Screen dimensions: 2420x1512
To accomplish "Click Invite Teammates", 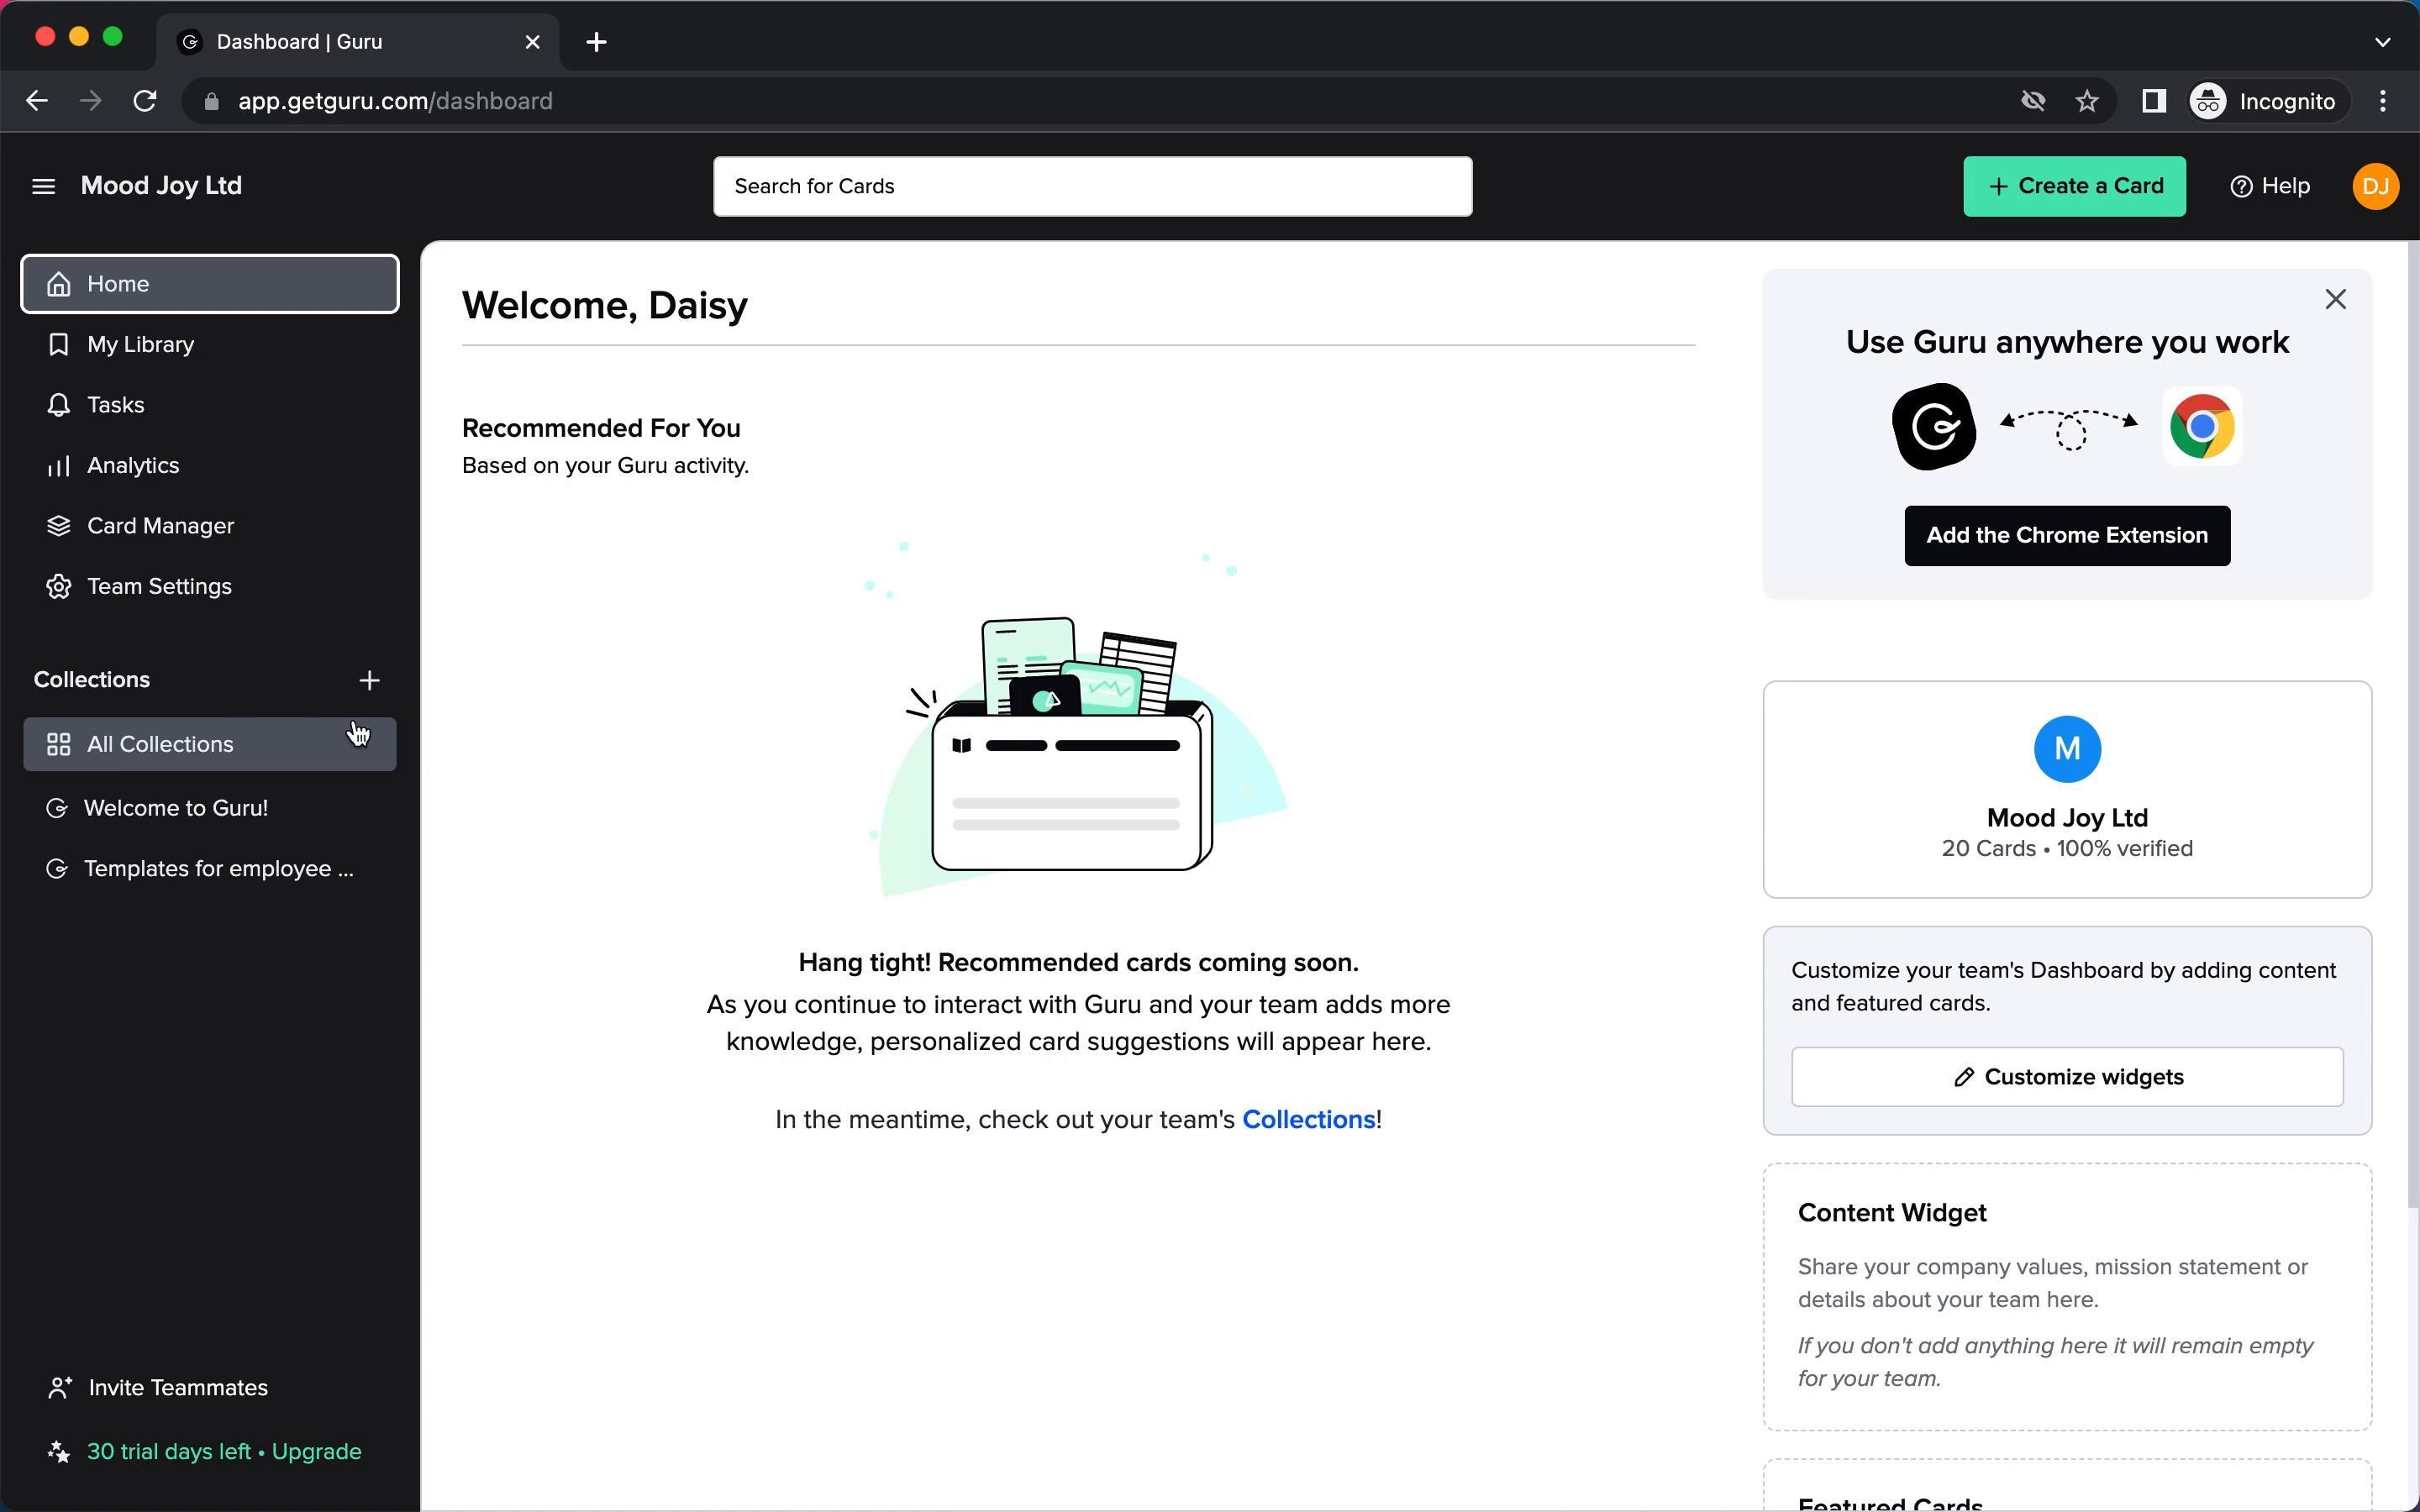I will click(x=177, y=1388).
